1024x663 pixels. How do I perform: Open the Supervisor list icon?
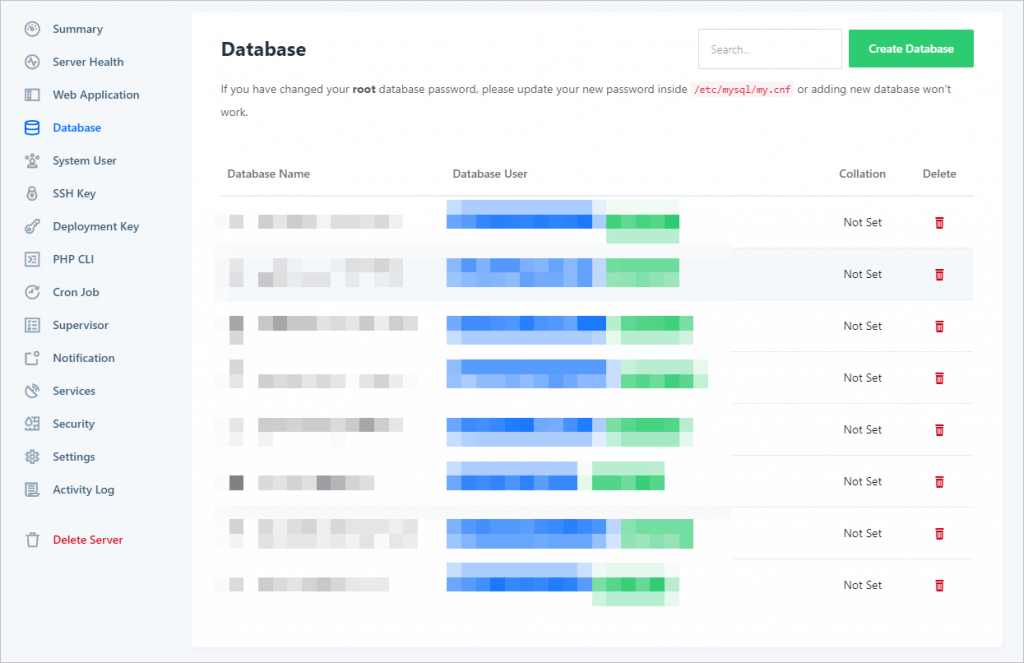coord(31,325)
